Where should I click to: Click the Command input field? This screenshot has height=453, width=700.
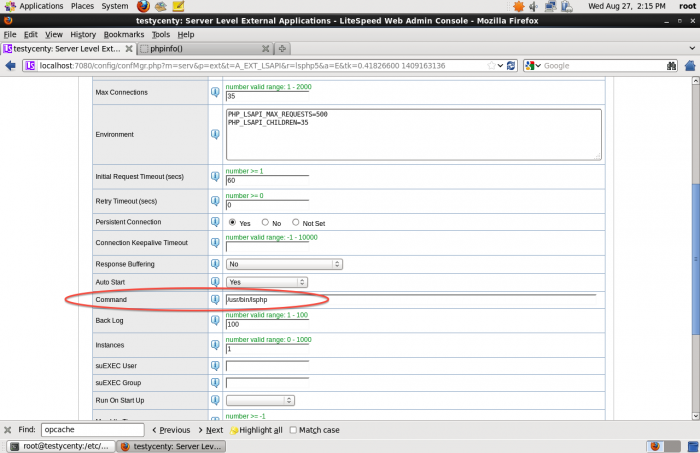[411, 299]
